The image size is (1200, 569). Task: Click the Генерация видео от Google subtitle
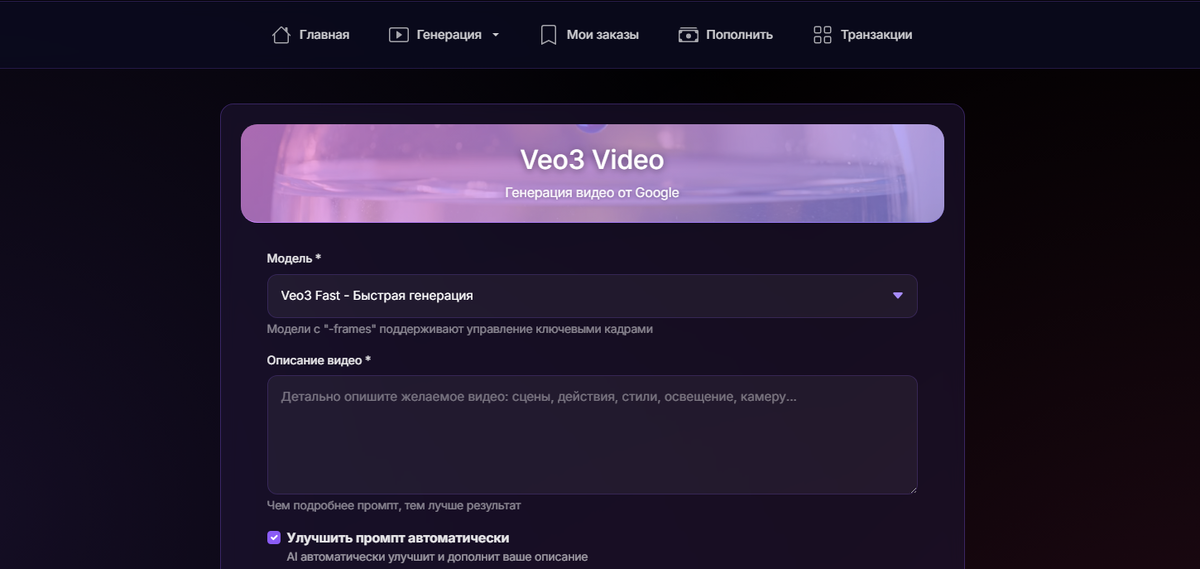[x=592, y=193]
